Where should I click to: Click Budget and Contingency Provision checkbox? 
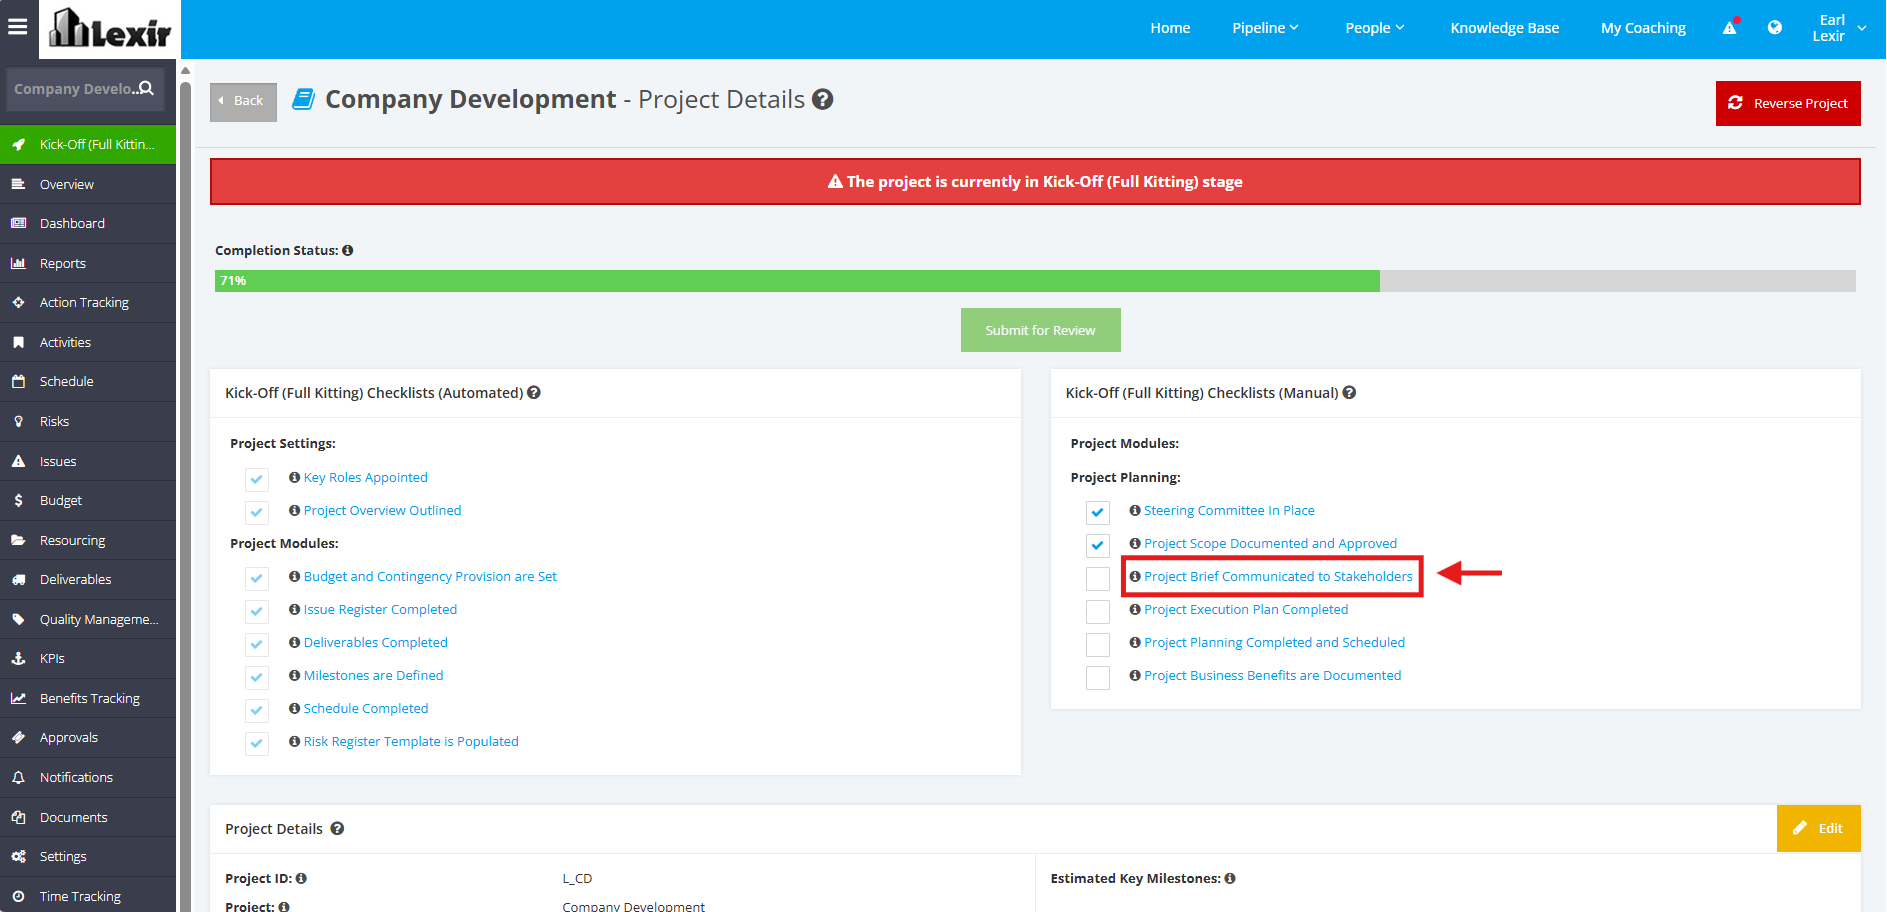[257, 578]
